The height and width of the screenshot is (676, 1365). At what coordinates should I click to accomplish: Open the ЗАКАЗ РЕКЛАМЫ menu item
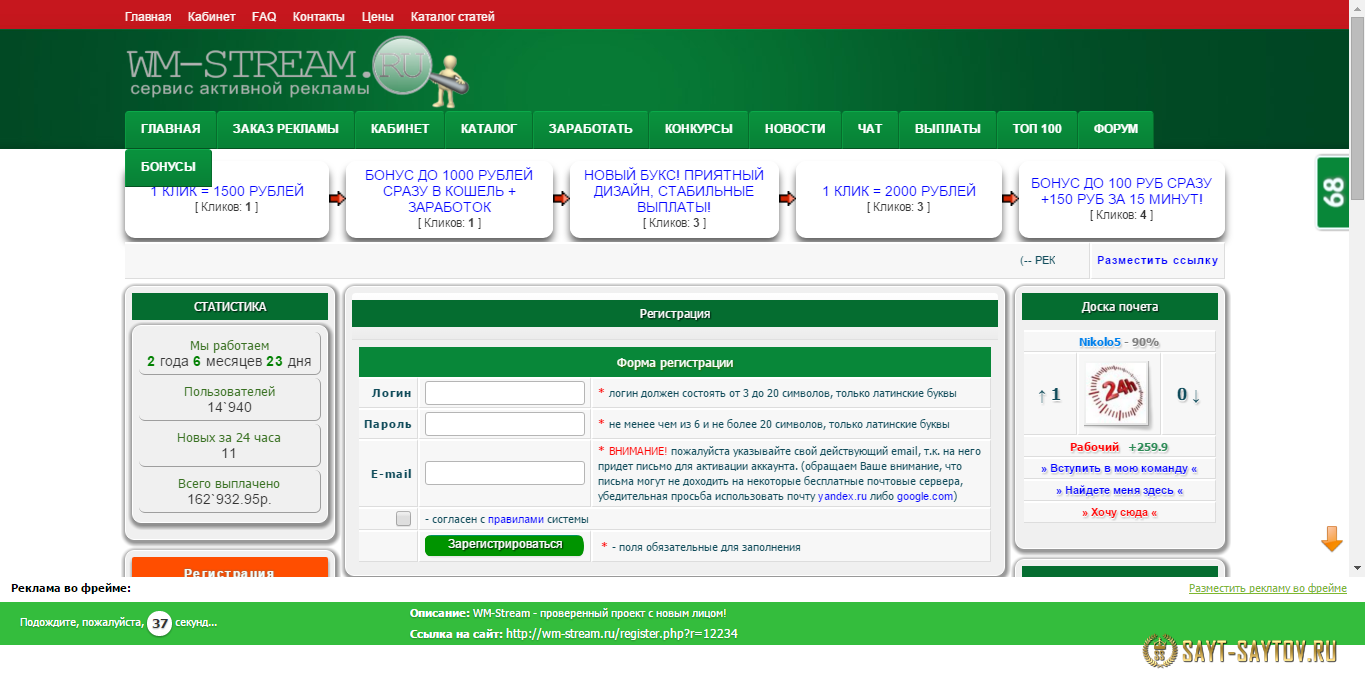pos(285,129)
